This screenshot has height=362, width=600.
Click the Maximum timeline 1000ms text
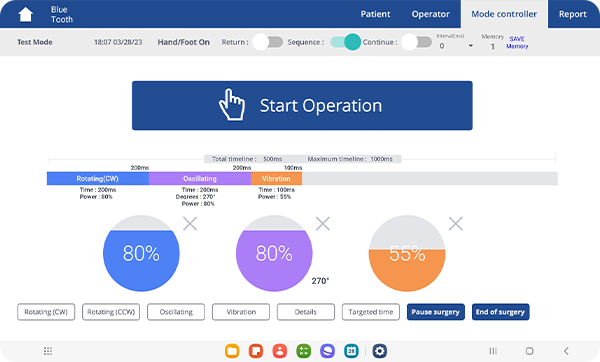pos(350,159)
